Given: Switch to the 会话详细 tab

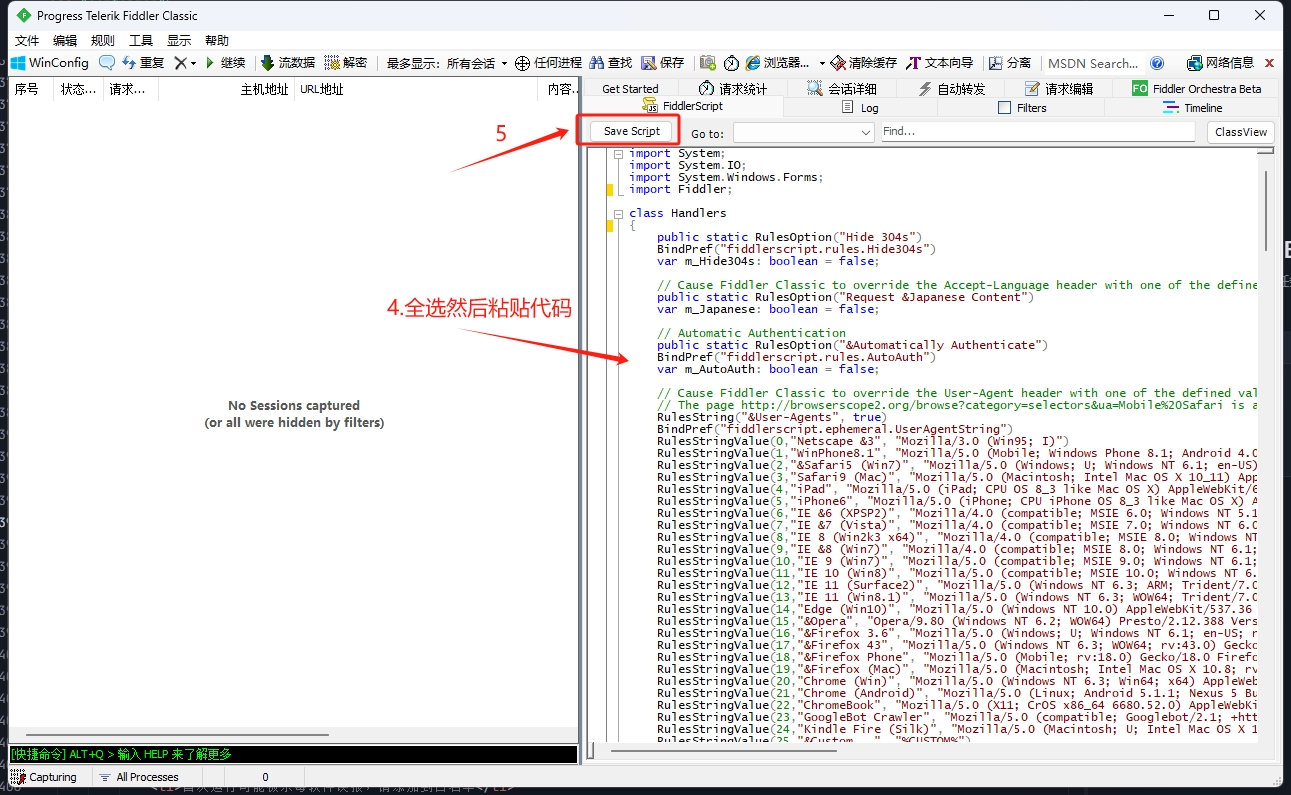Looking at the screenshot, I should [x=842, y=89].
